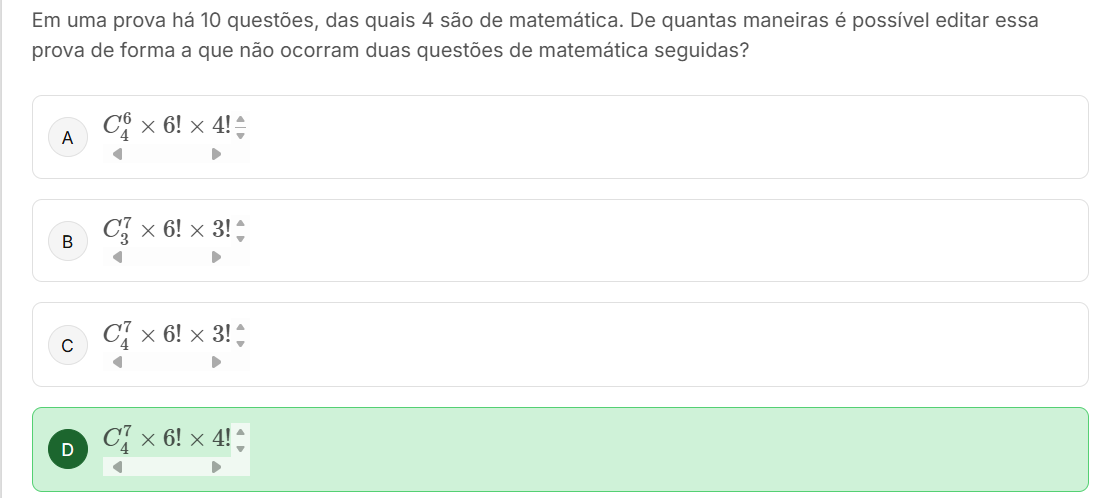
Task: Click the question text about 10 questões
Action: tap(535, 35)
